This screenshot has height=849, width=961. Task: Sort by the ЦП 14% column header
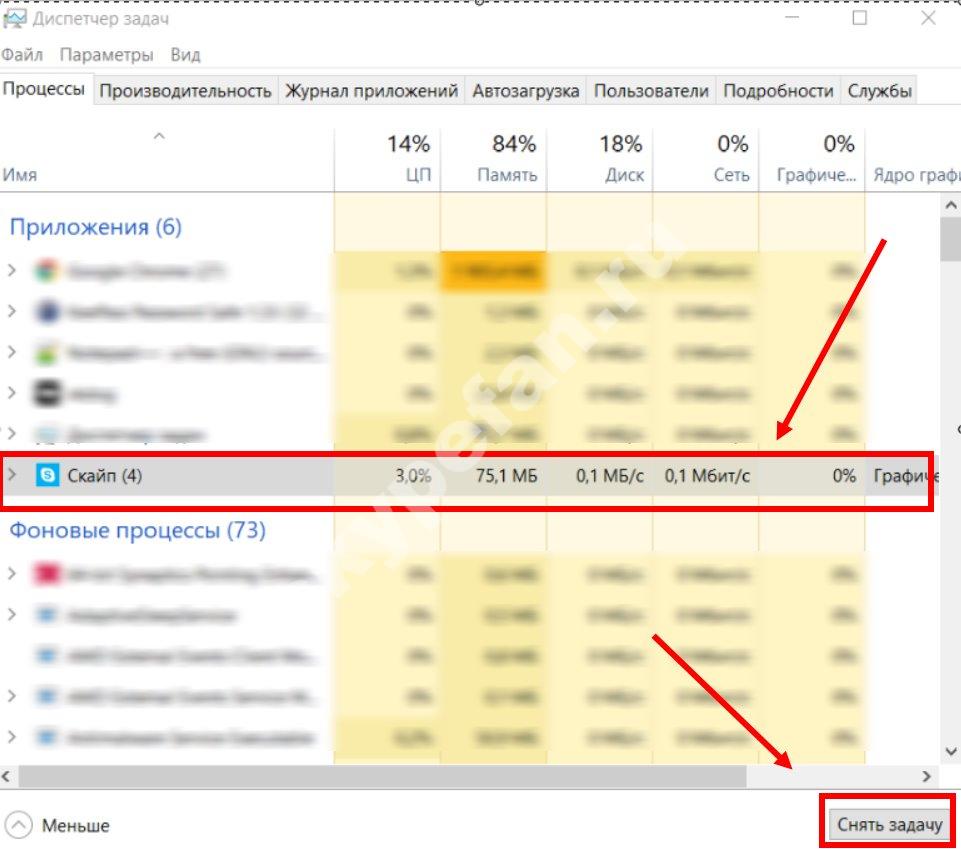pyautogui.click(x=387, y=160)
